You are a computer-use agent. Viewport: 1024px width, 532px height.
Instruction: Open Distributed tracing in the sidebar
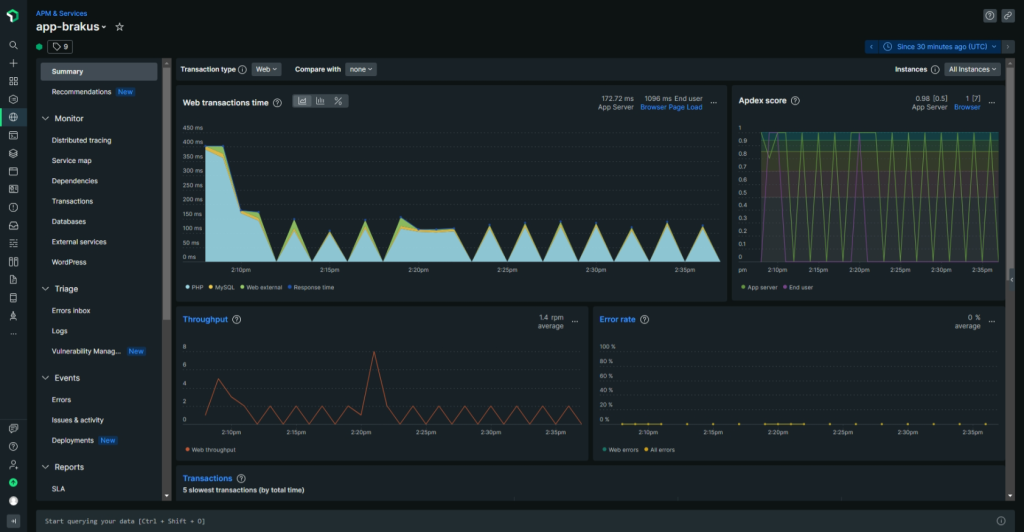point(81,140)
